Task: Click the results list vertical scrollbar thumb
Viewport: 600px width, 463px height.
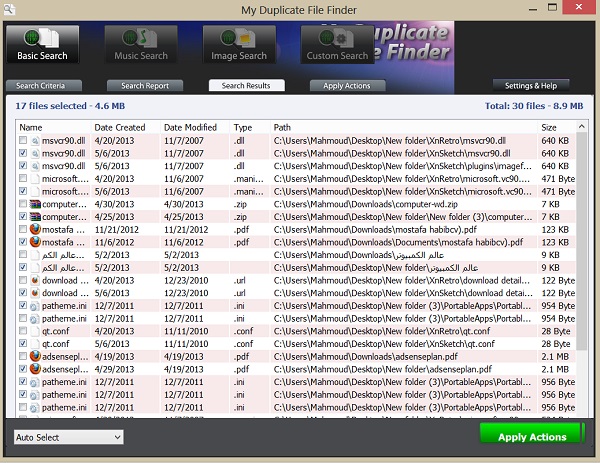Action: [581, 241]
